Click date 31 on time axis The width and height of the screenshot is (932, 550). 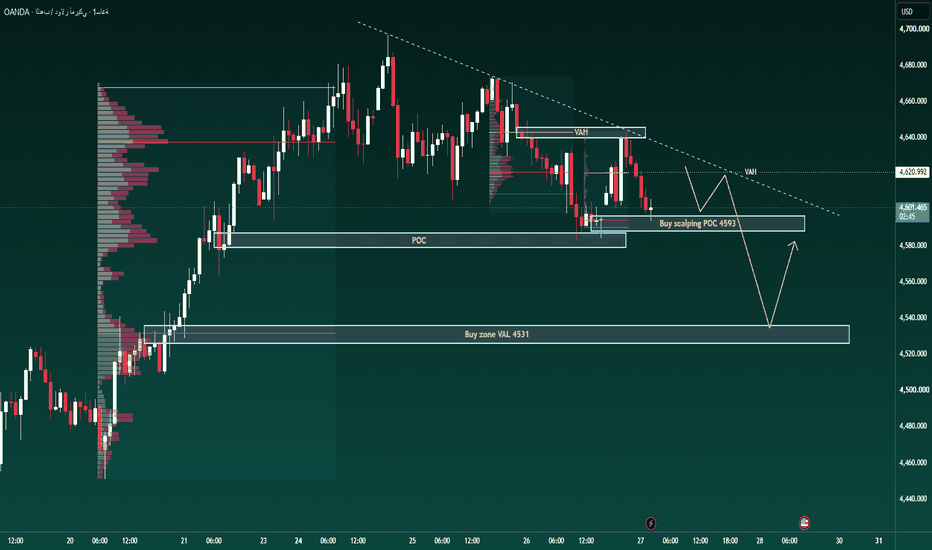[x=879, y=540]
